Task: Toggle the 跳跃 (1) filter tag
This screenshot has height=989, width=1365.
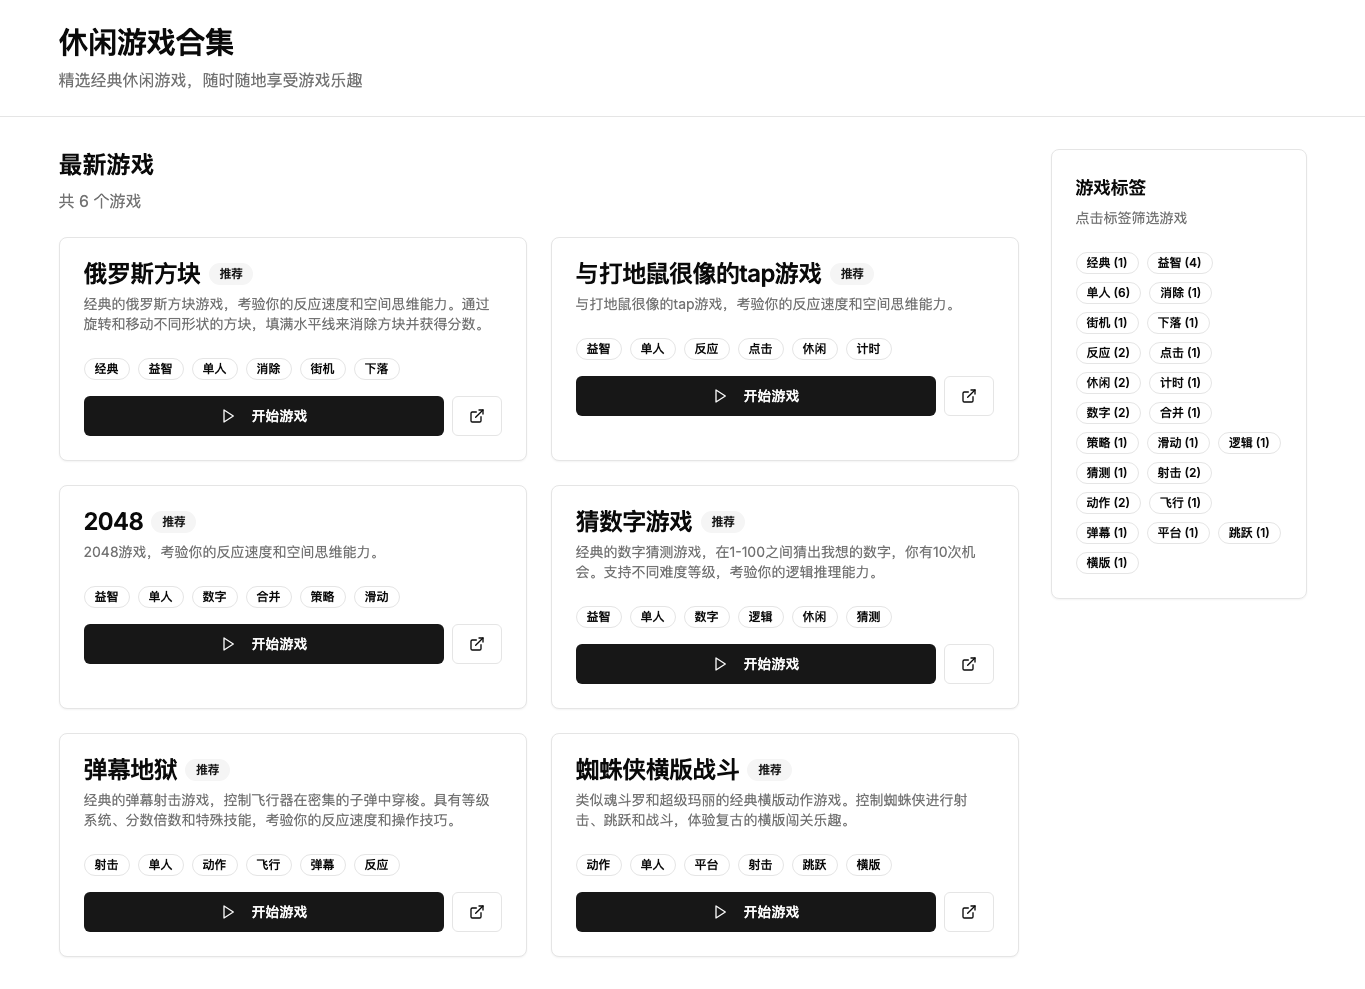Action: click(1248, 532)
